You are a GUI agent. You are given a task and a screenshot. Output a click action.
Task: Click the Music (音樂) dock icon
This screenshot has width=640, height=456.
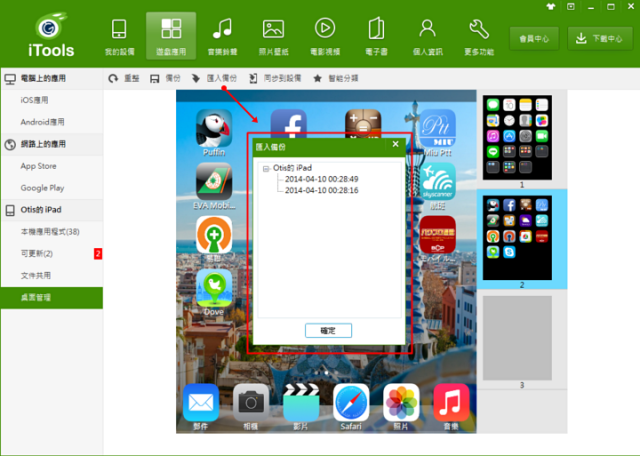click(x=451, y=403)
